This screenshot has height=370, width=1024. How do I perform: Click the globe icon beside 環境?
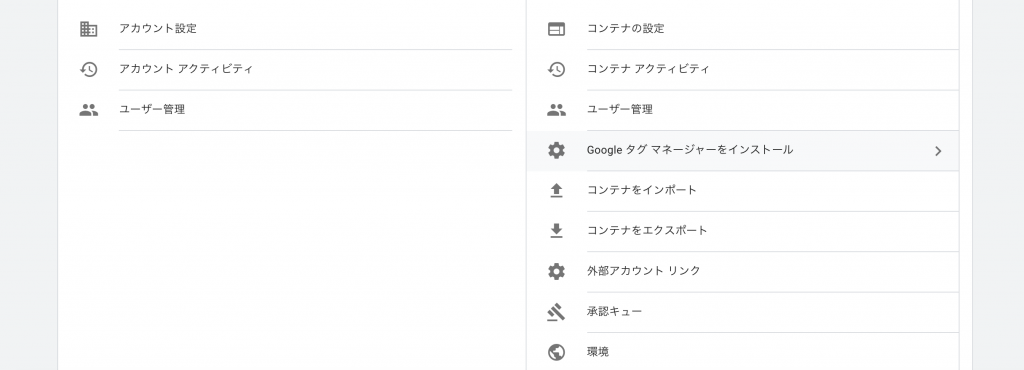pyautogui.click(x=556, y=352)
